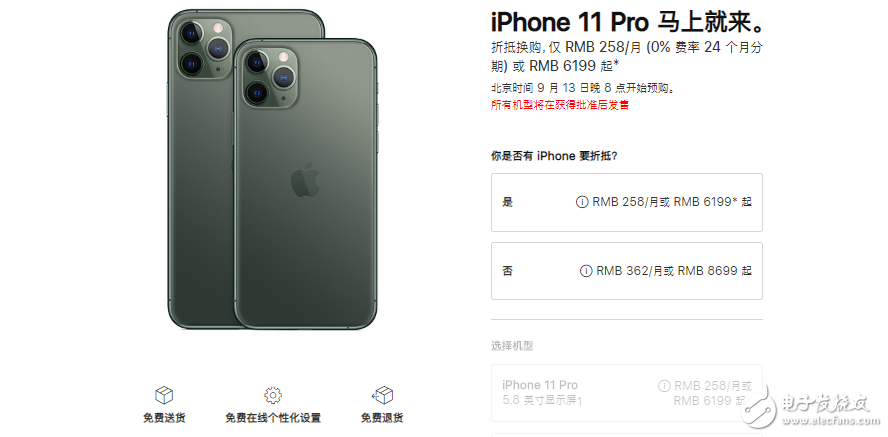
Task: Select 是 for iPhone trade-in
Action: (626, 203)
